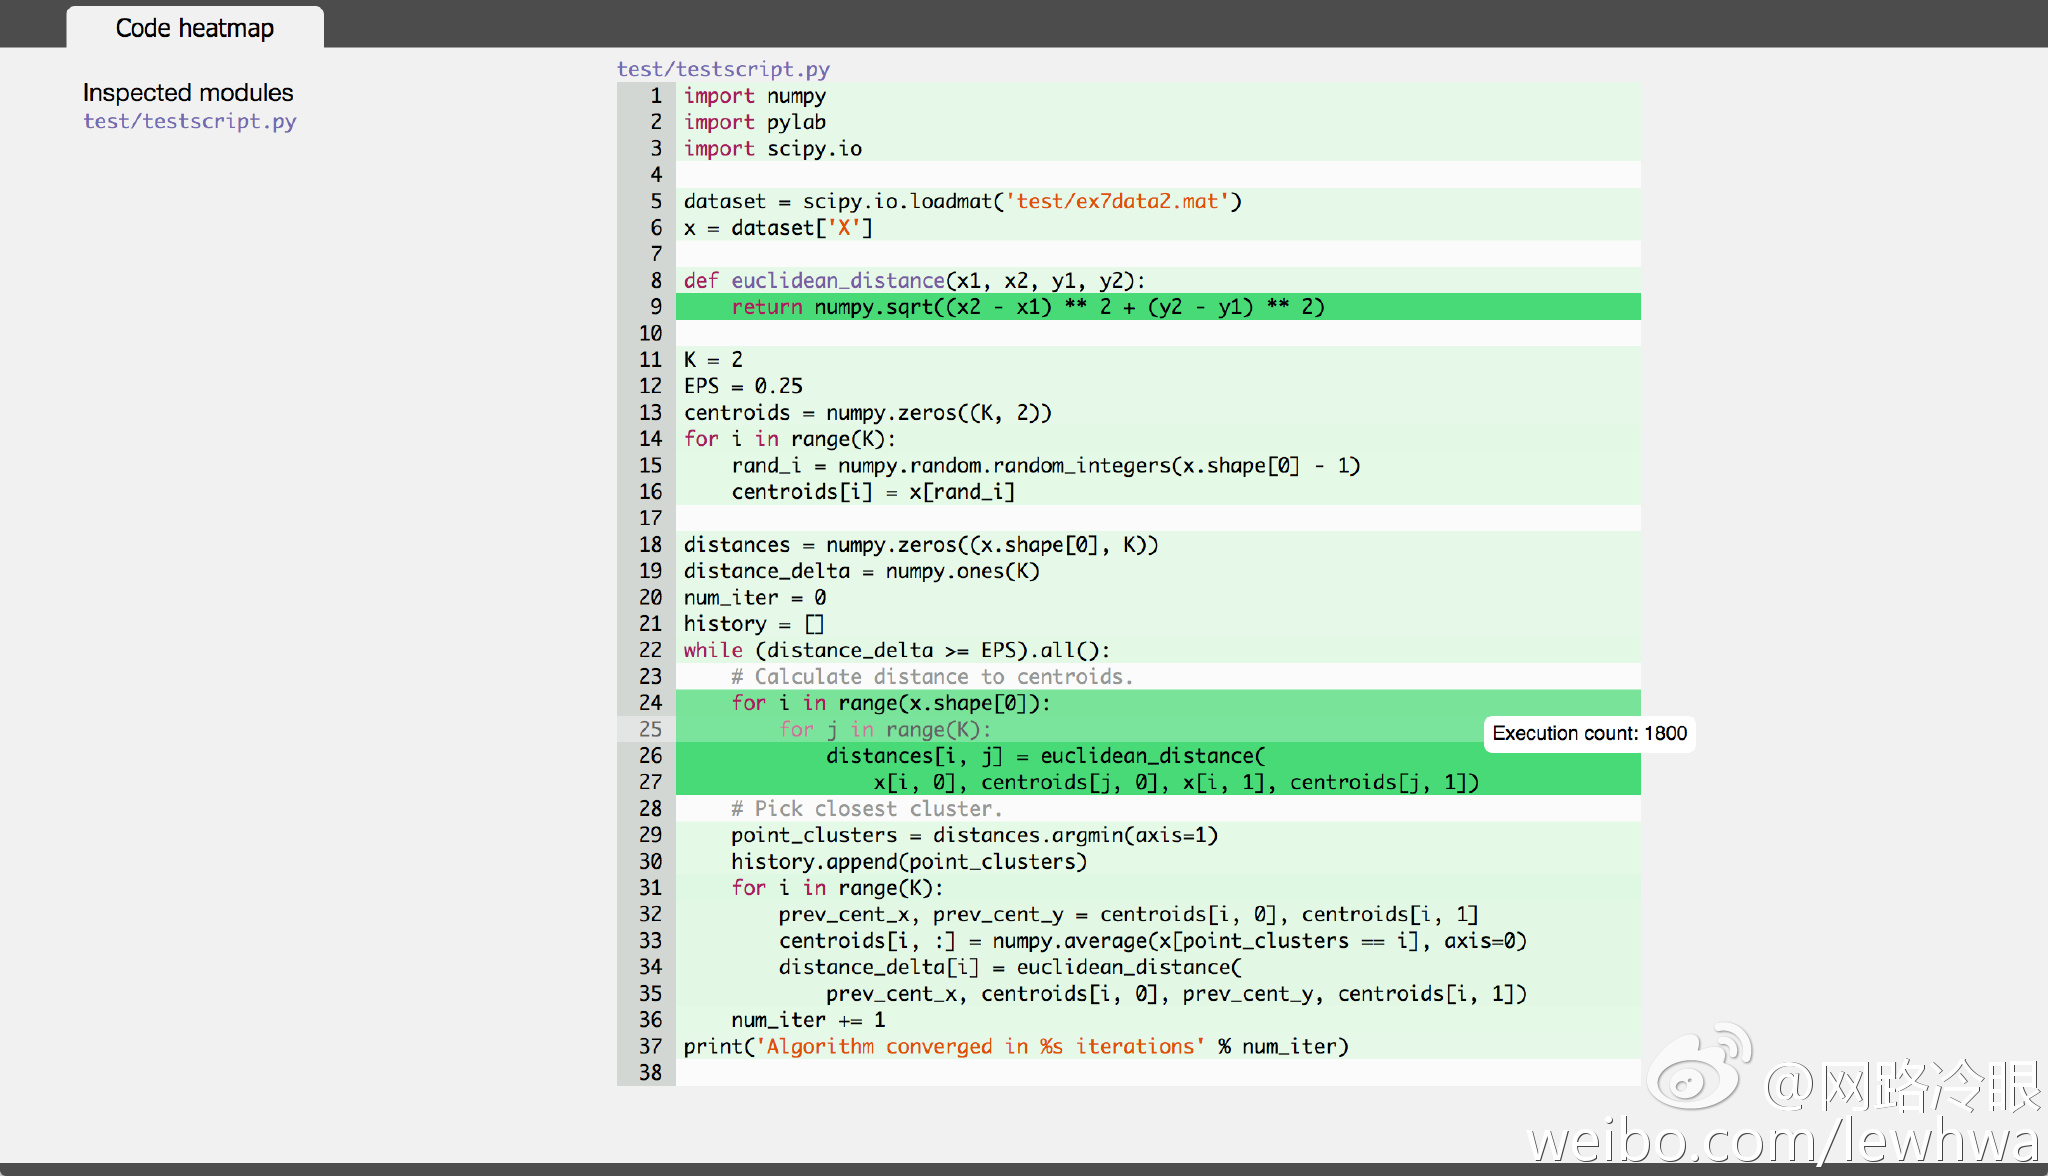Click test/testscript.py under Inspected modules

click(x=189, y=121)
